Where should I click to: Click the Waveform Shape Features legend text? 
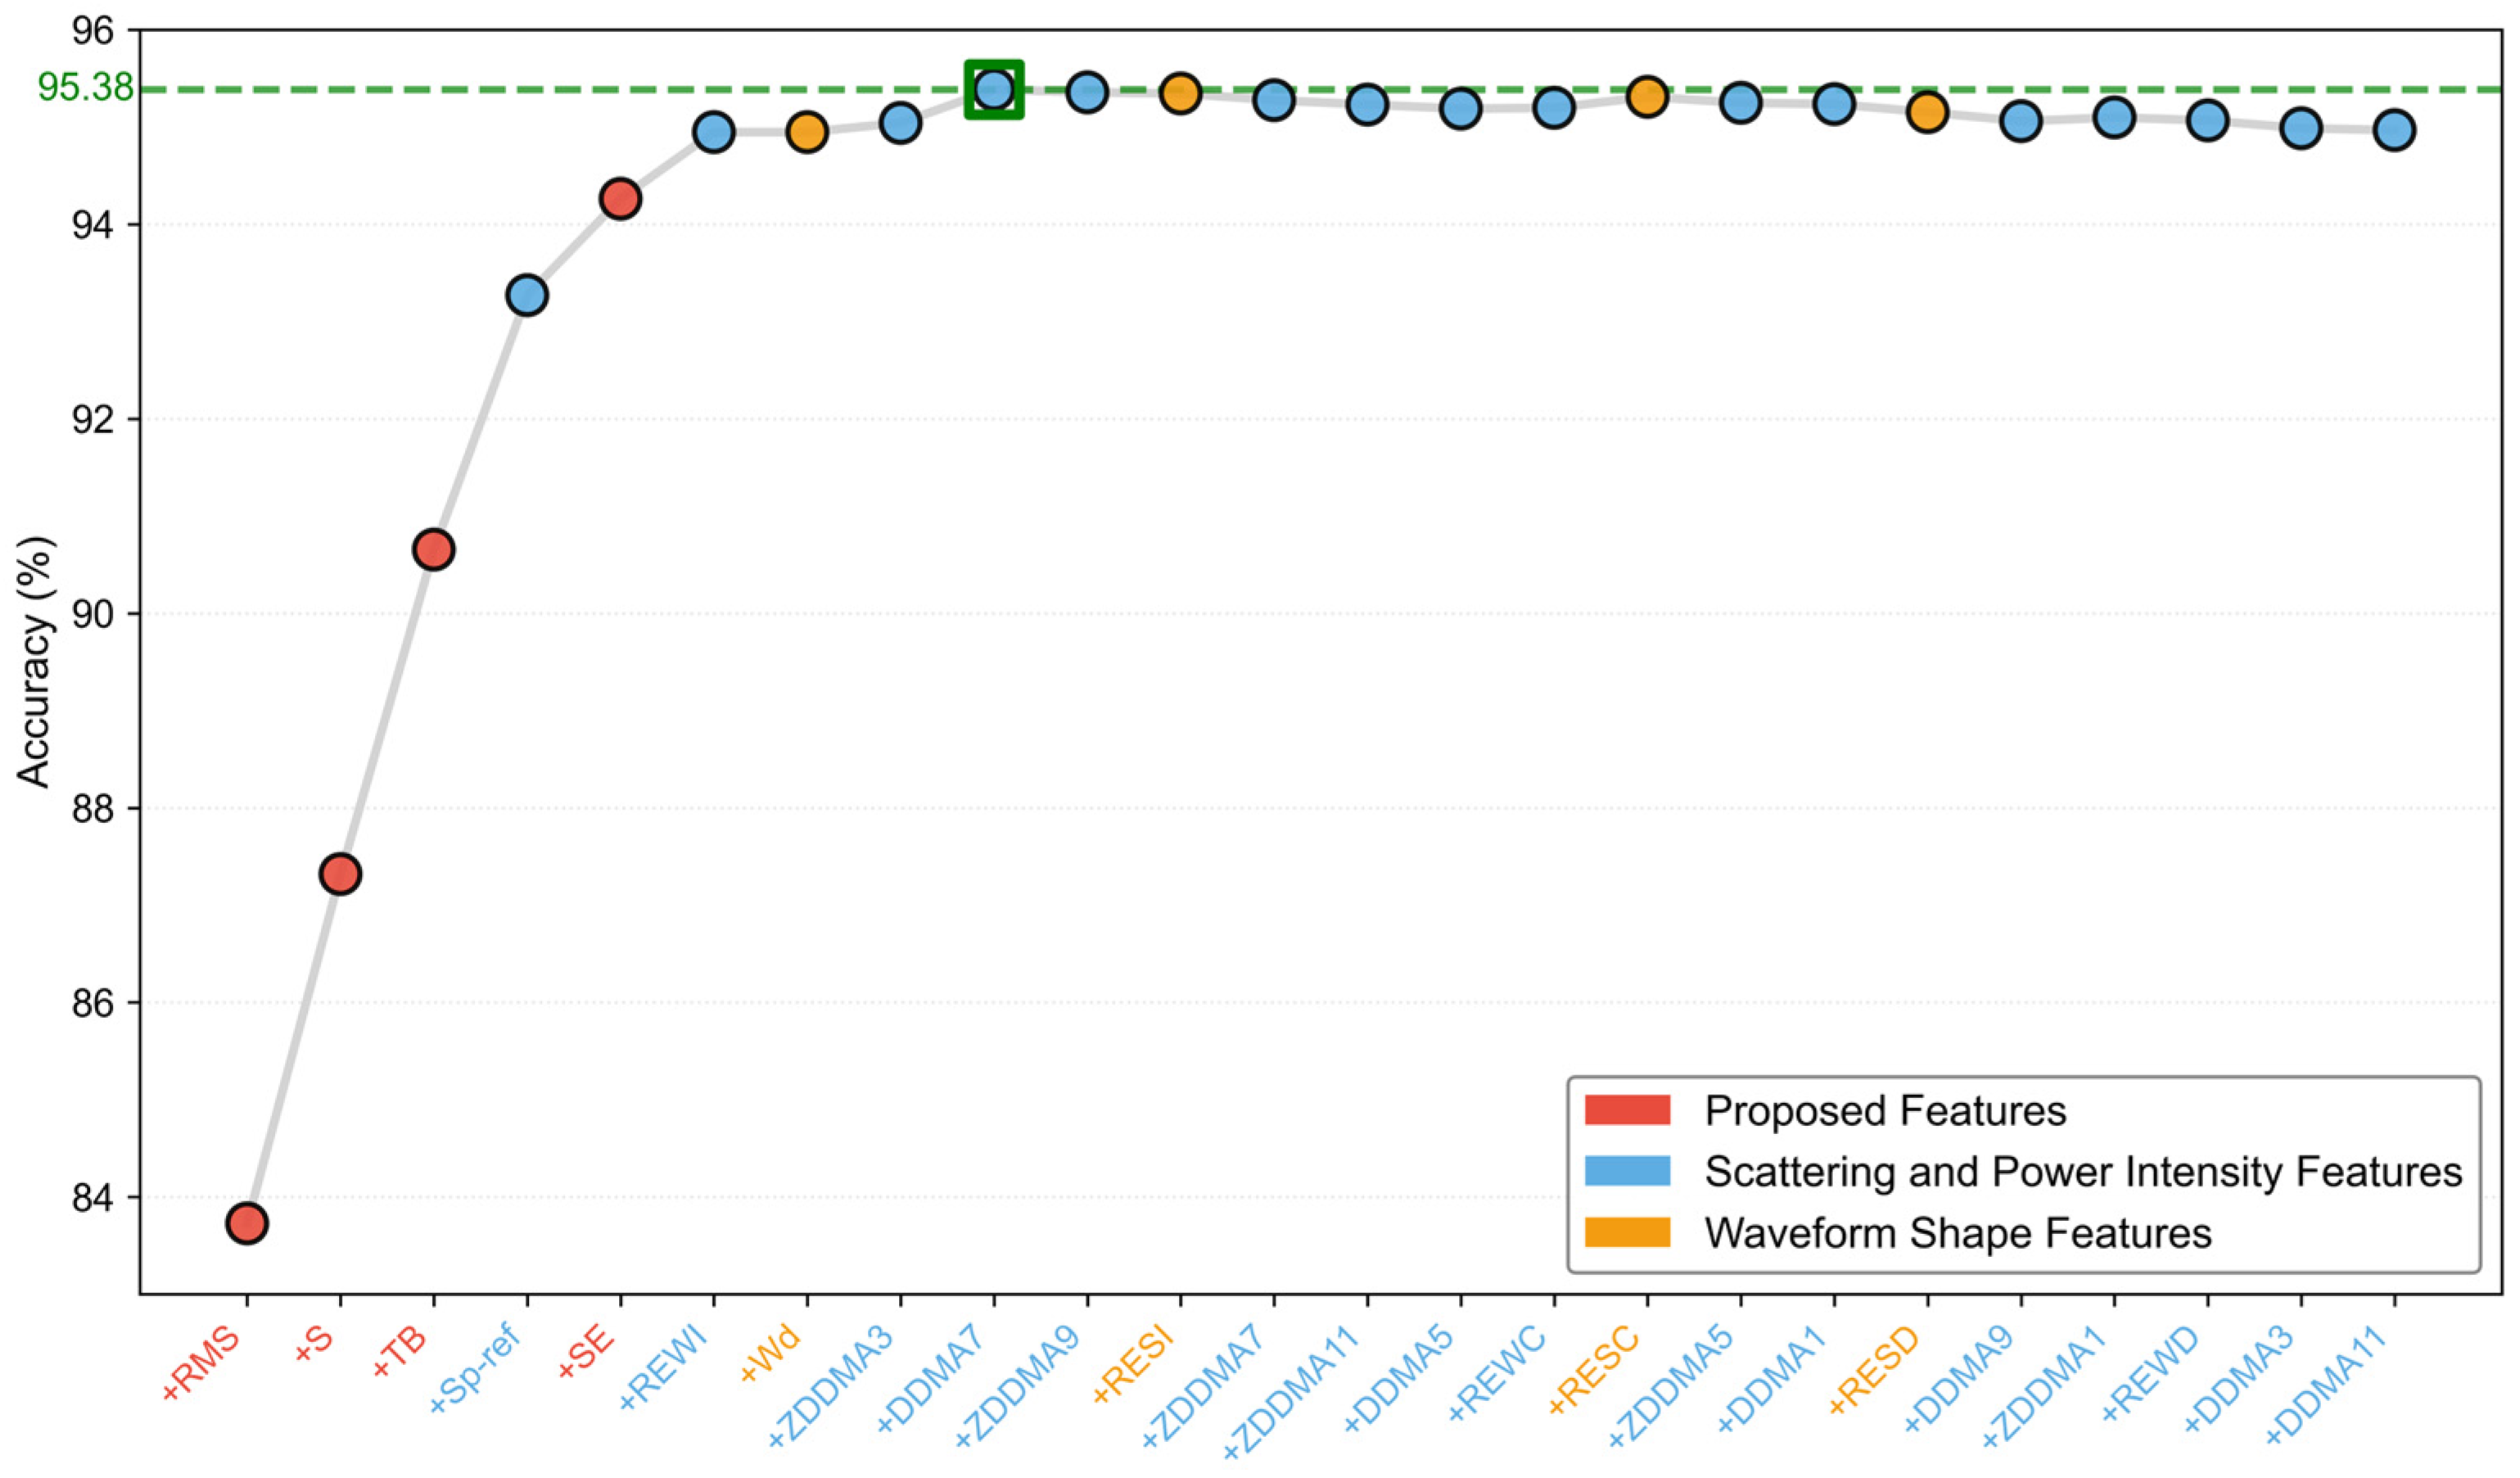[1958, 1233]
